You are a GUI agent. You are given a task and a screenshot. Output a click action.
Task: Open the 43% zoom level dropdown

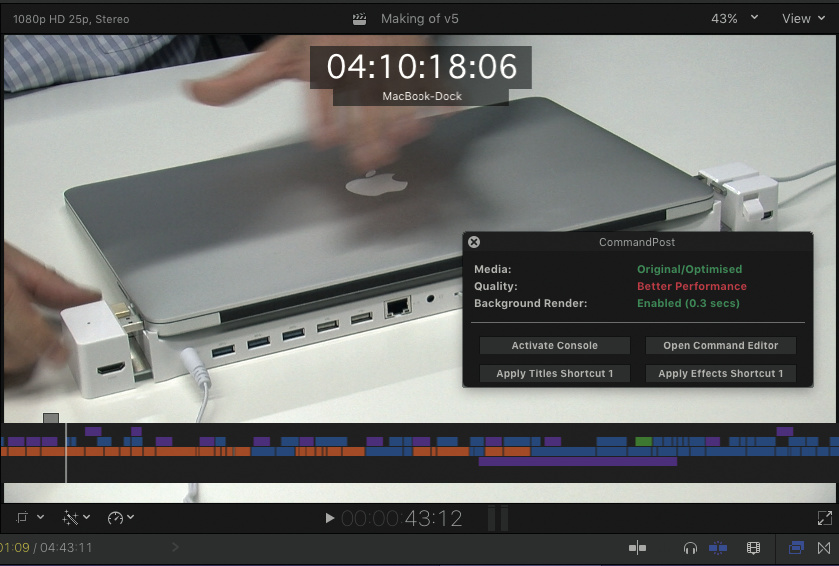click(735, 19)
